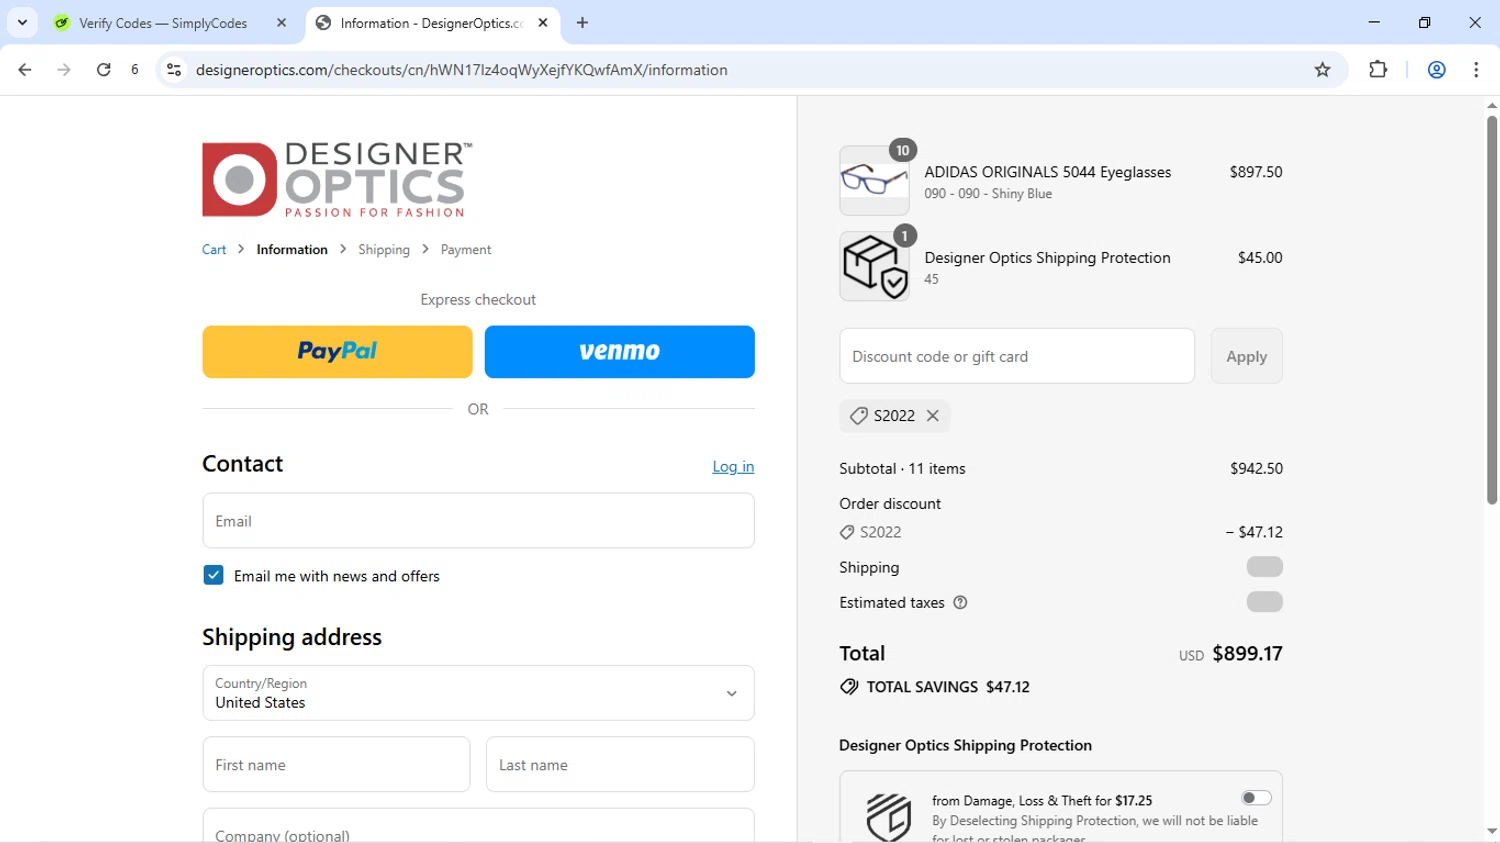Focus the Company (optional) field
Viewport: 1500px width, 843px height.
click(x=478, y=826)
